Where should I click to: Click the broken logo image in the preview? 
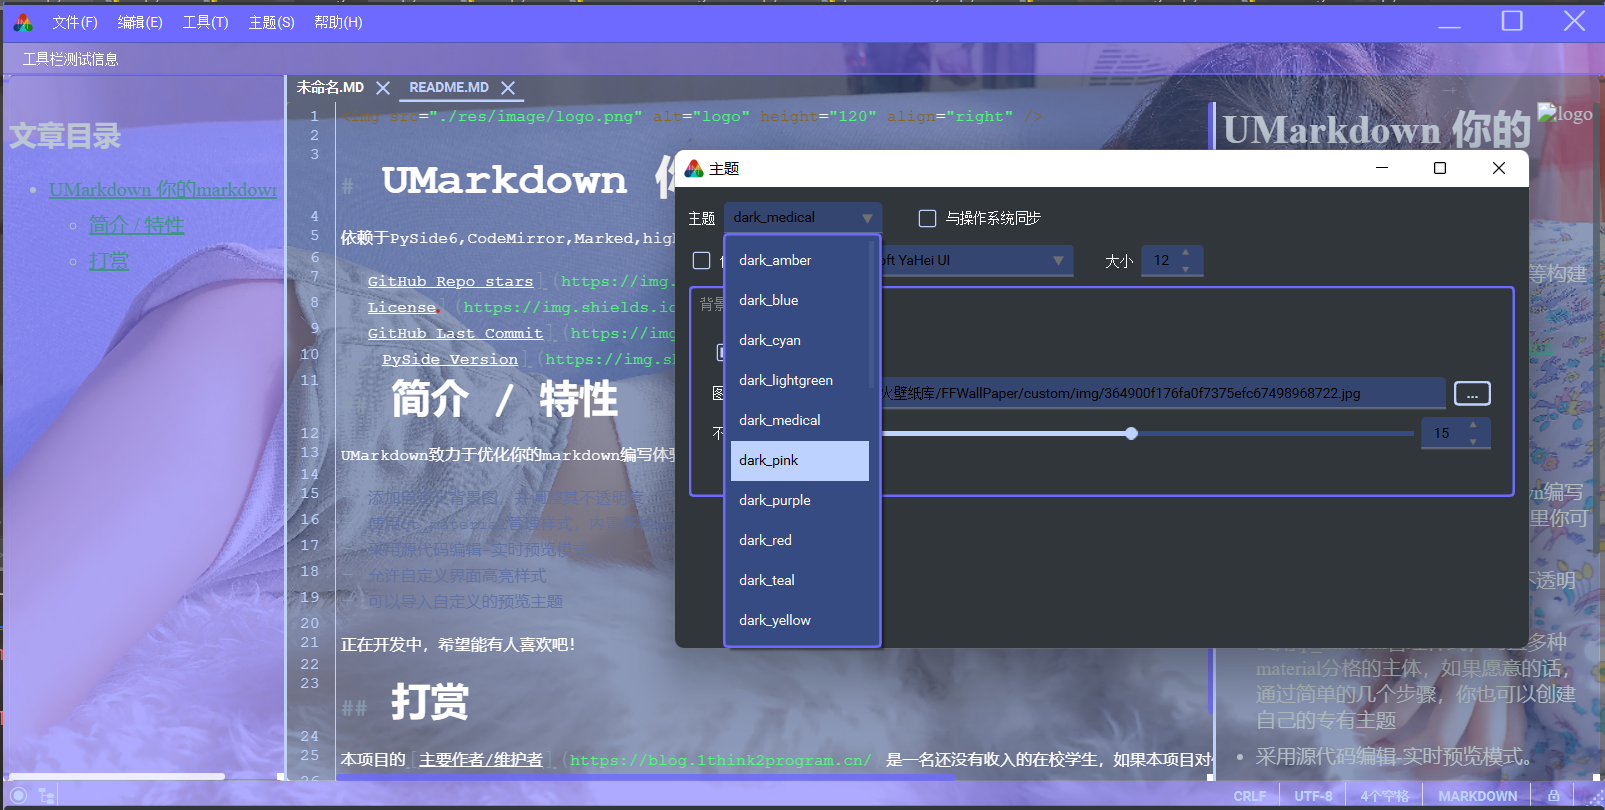coord(1565,114)
